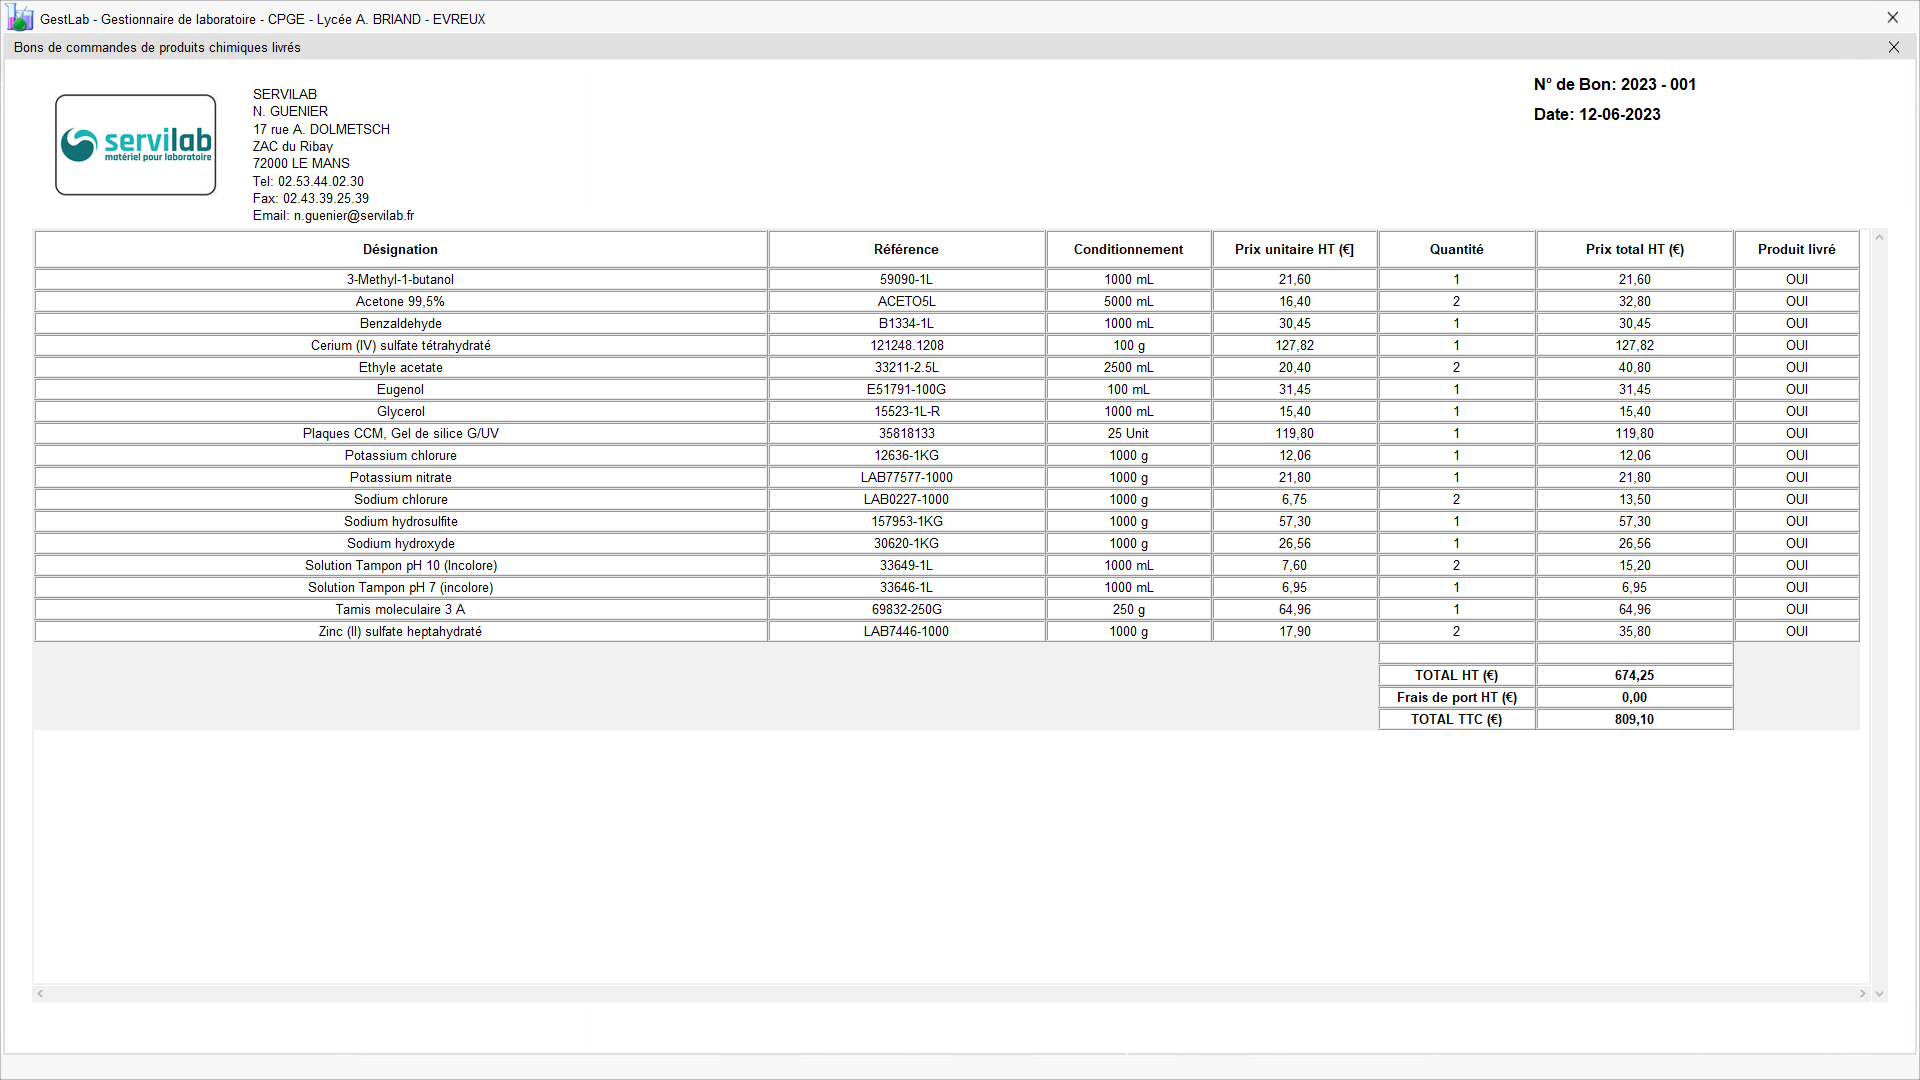Select the Sodium hydrosulfite row name
The width and height of the screenshot is (1920, 1080).
[x=400, y=521]
